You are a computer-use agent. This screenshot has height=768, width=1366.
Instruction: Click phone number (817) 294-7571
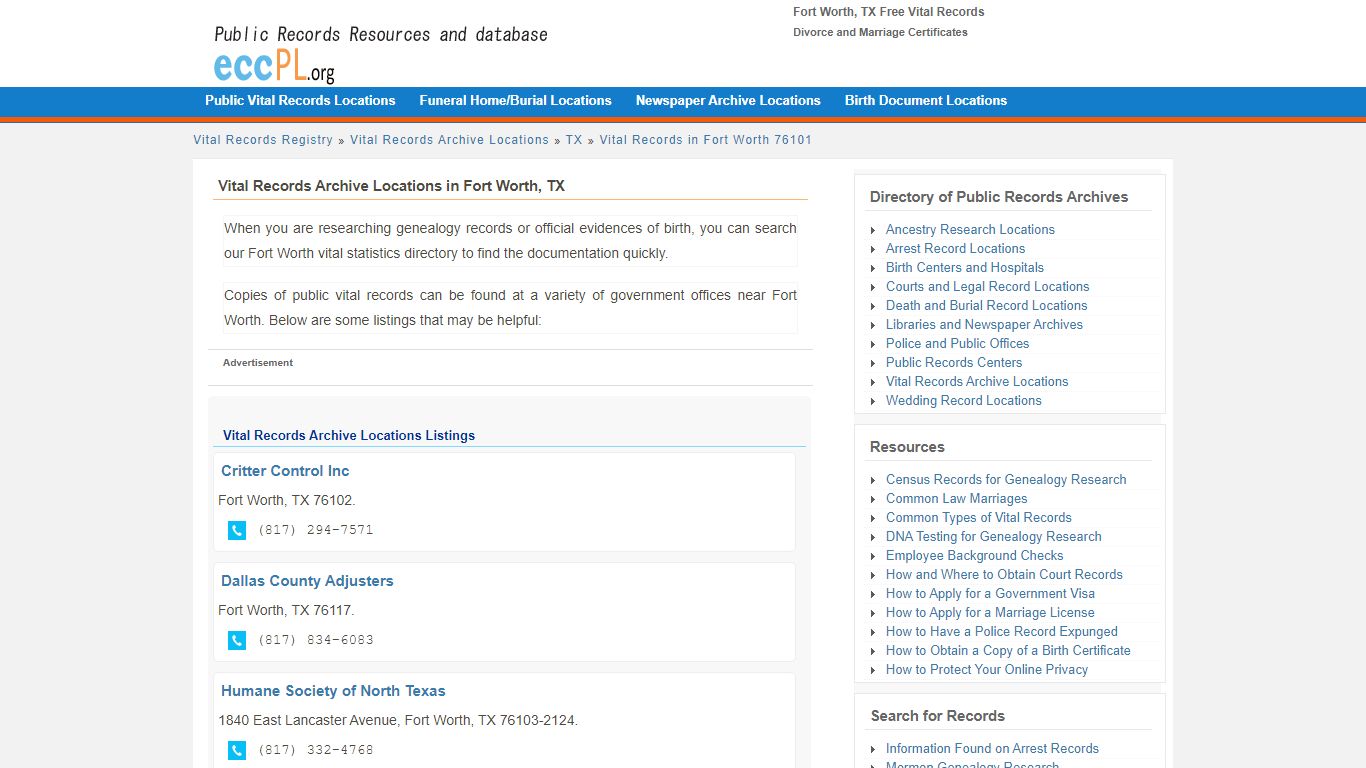(315, 530)
